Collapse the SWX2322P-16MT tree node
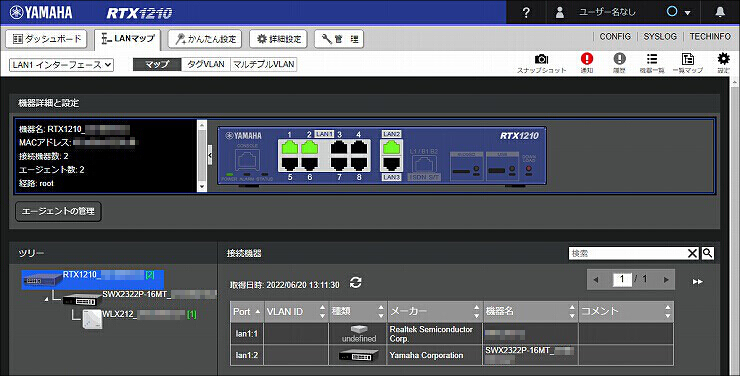This screenshot has width=740, height=376. point(47,300)
